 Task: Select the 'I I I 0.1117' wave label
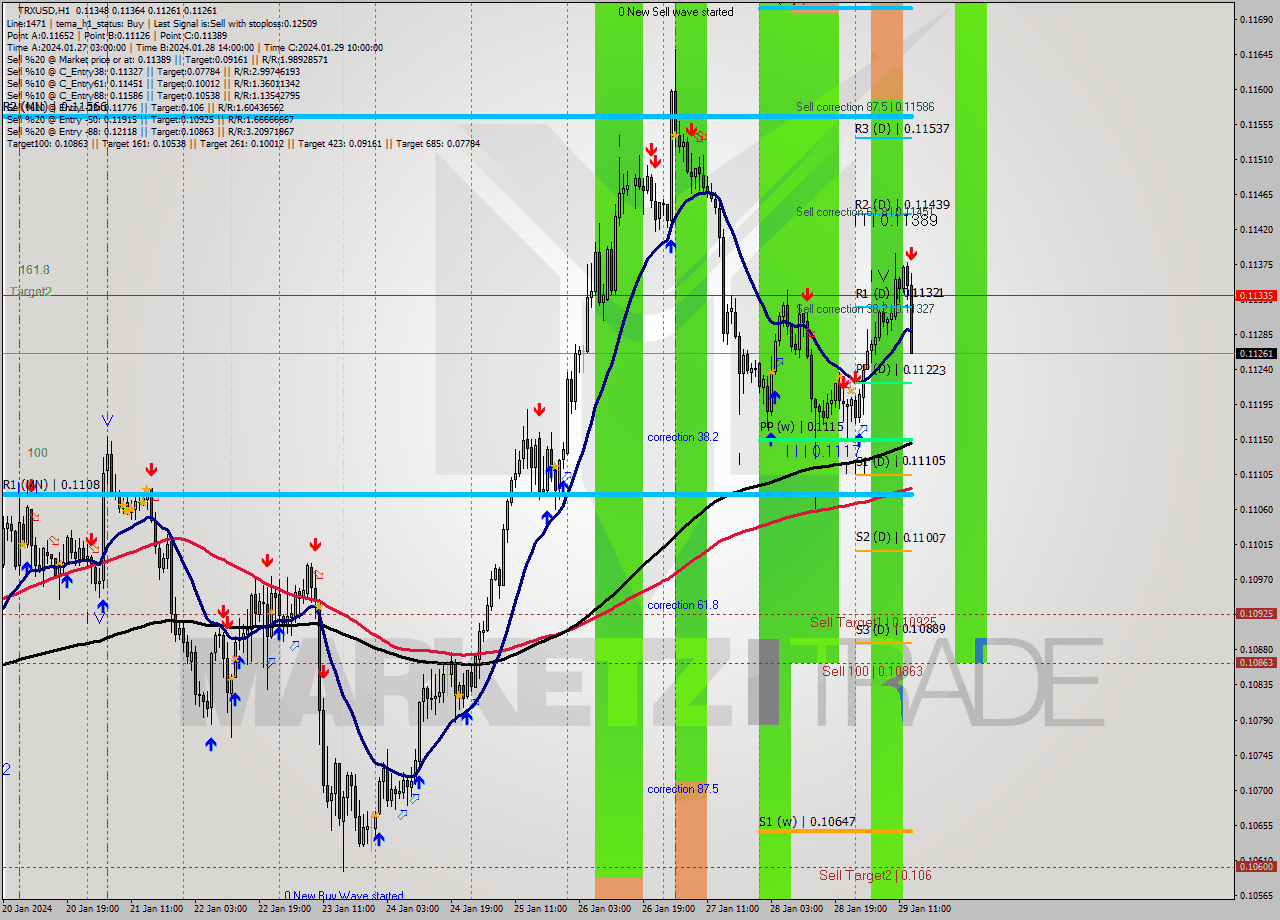822,452
